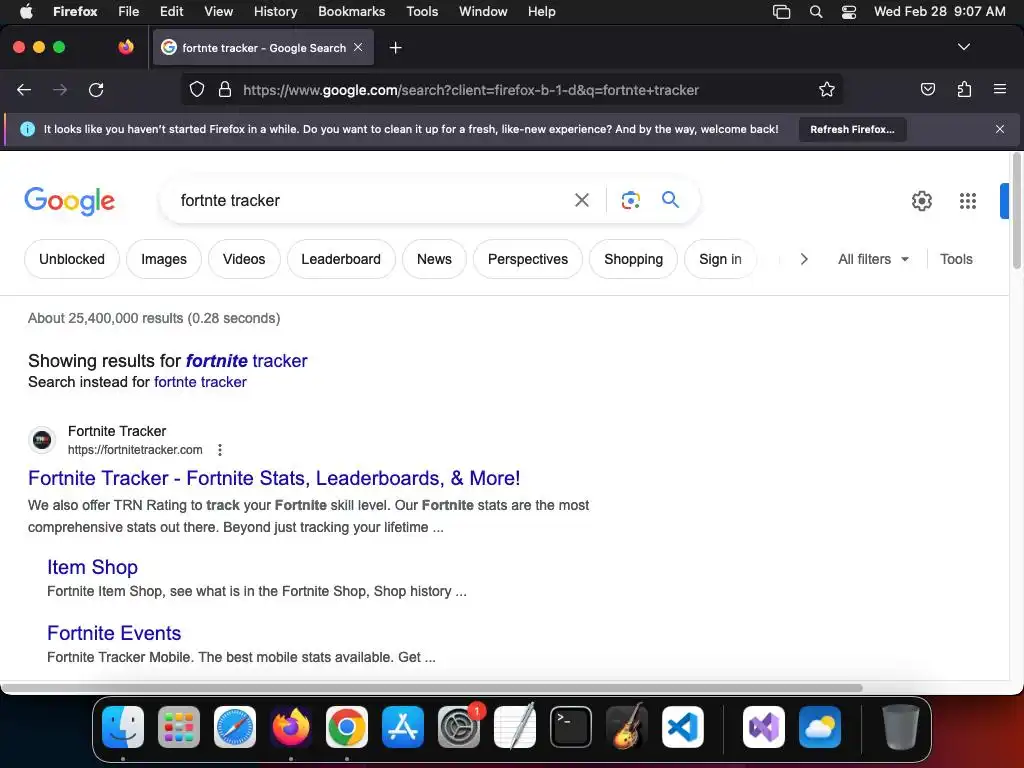The image size is (1024, 768).
Task: Open the Firefox extensions puzzle icon
Action: pos(964,89)
